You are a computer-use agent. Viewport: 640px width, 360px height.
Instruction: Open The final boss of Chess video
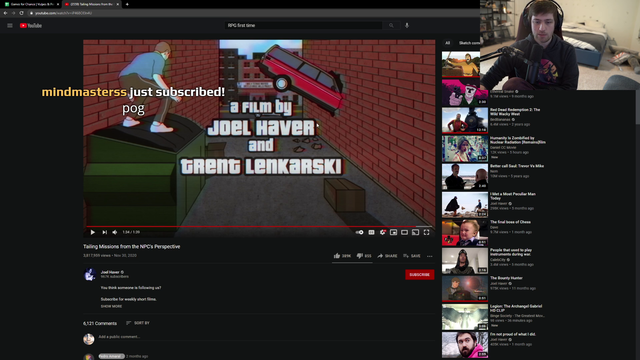[465, 233]
